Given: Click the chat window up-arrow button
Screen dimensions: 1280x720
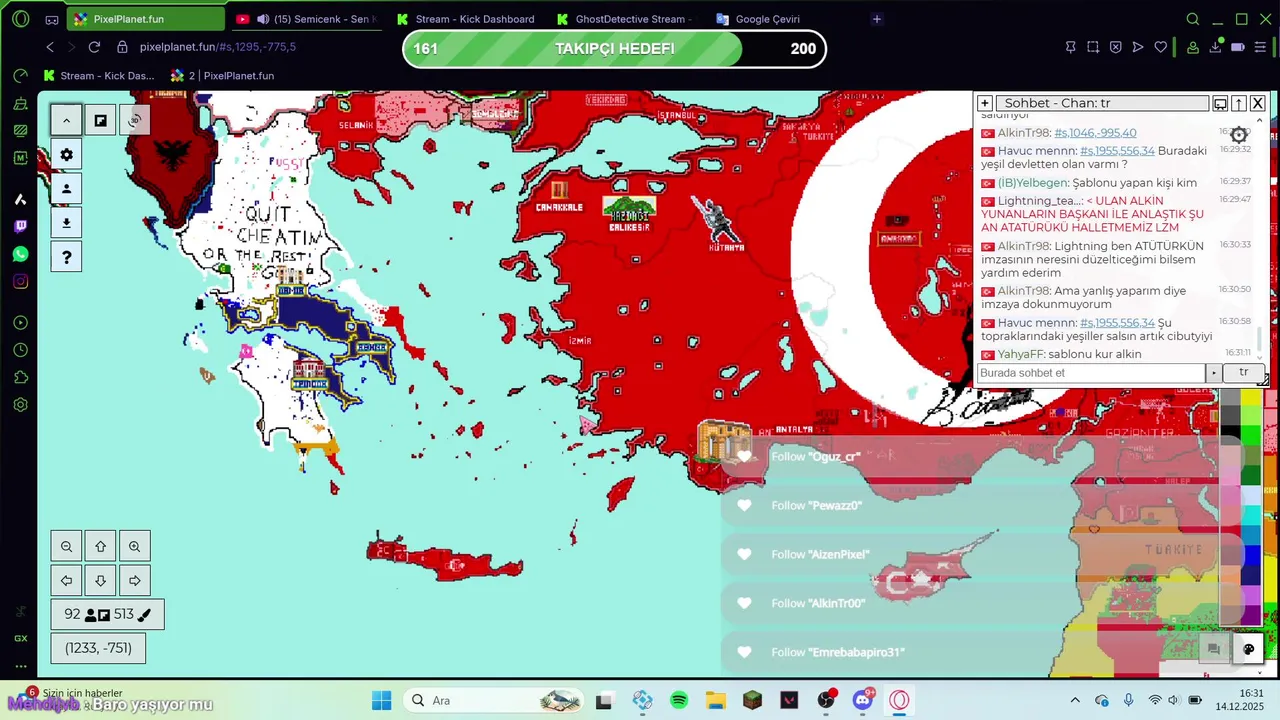Looking at the screenshot, I should 1239,103.
